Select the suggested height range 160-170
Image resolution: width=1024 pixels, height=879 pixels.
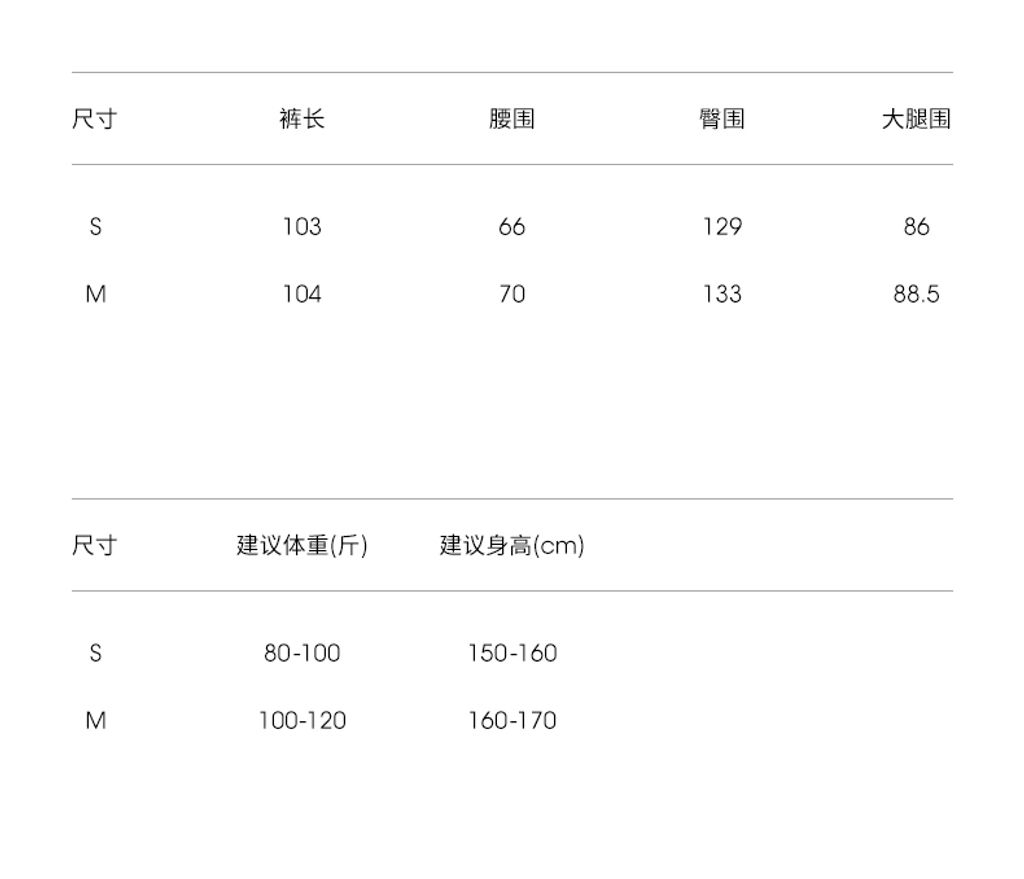coord(512,720)
